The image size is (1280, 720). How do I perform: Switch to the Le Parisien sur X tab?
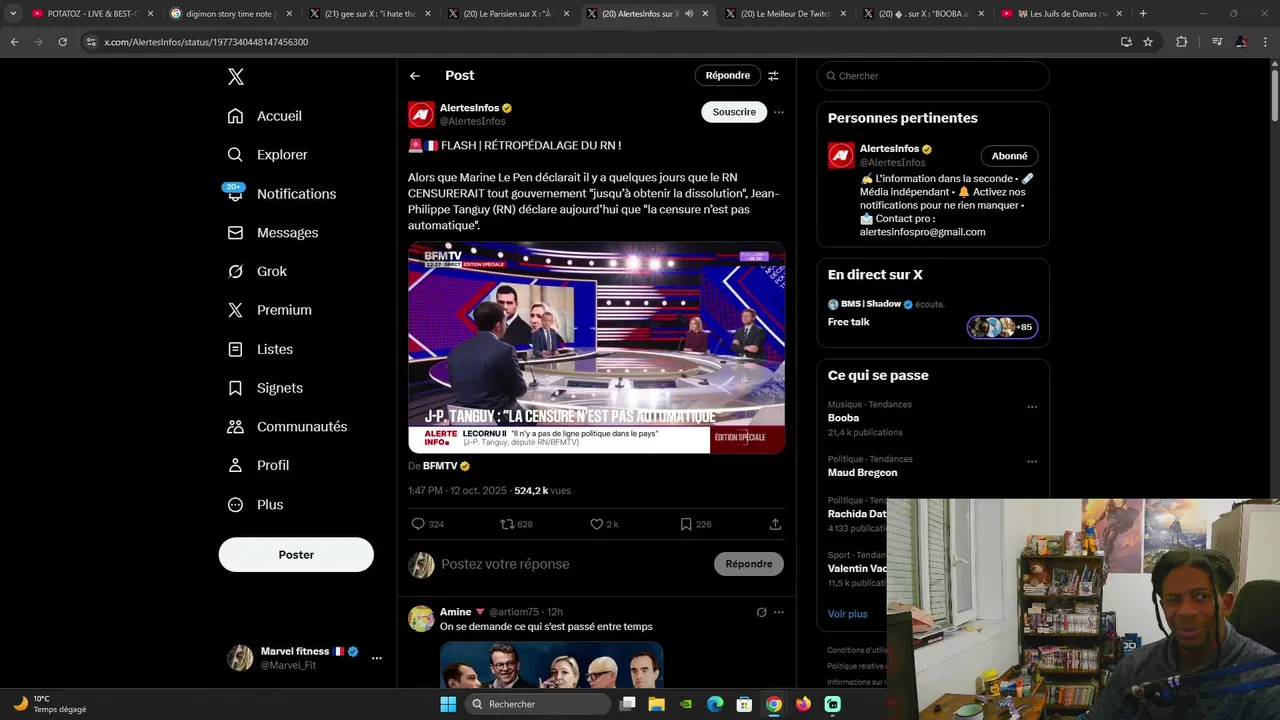(x=508, y=14)
